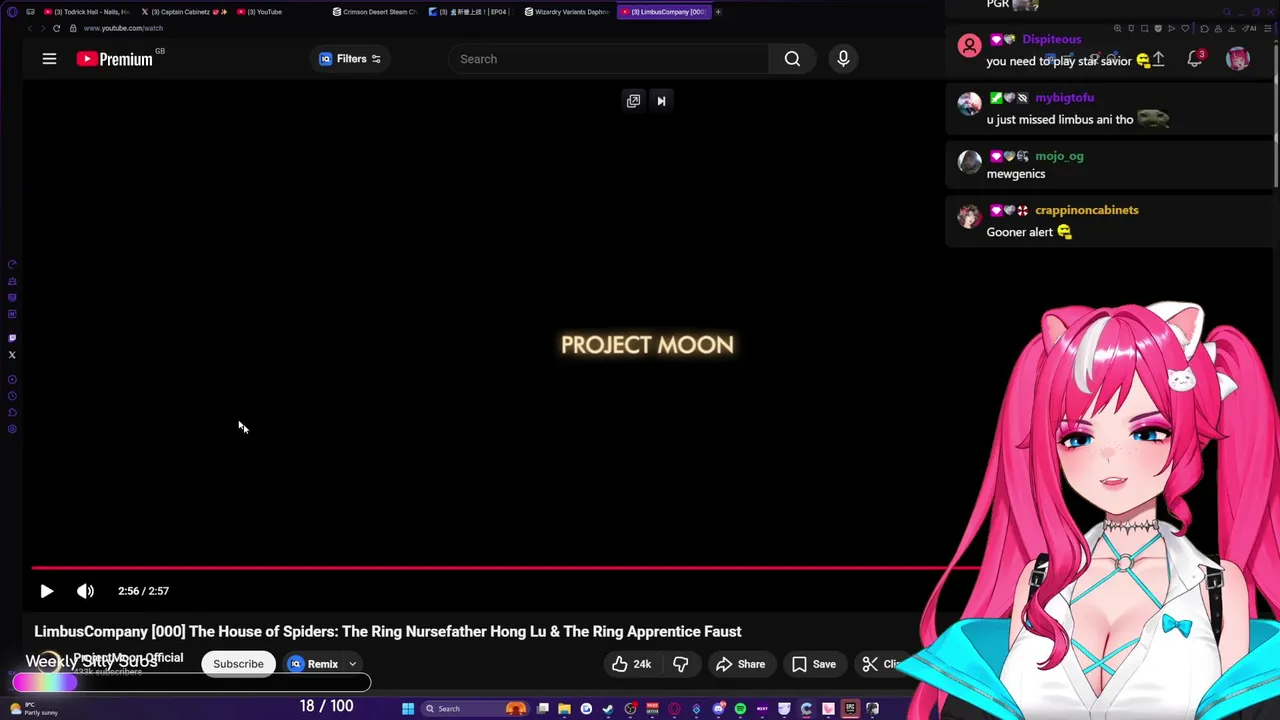The image size is (1280, 720).
Task: Open Steam from the taskbar
Action: 608,709
